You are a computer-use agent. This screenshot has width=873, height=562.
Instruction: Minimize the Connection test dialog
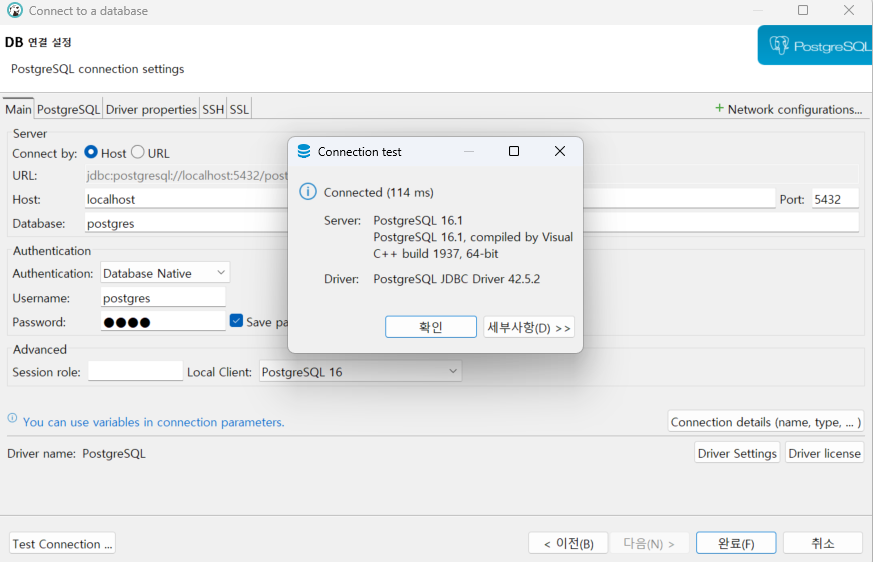[469, 152]
